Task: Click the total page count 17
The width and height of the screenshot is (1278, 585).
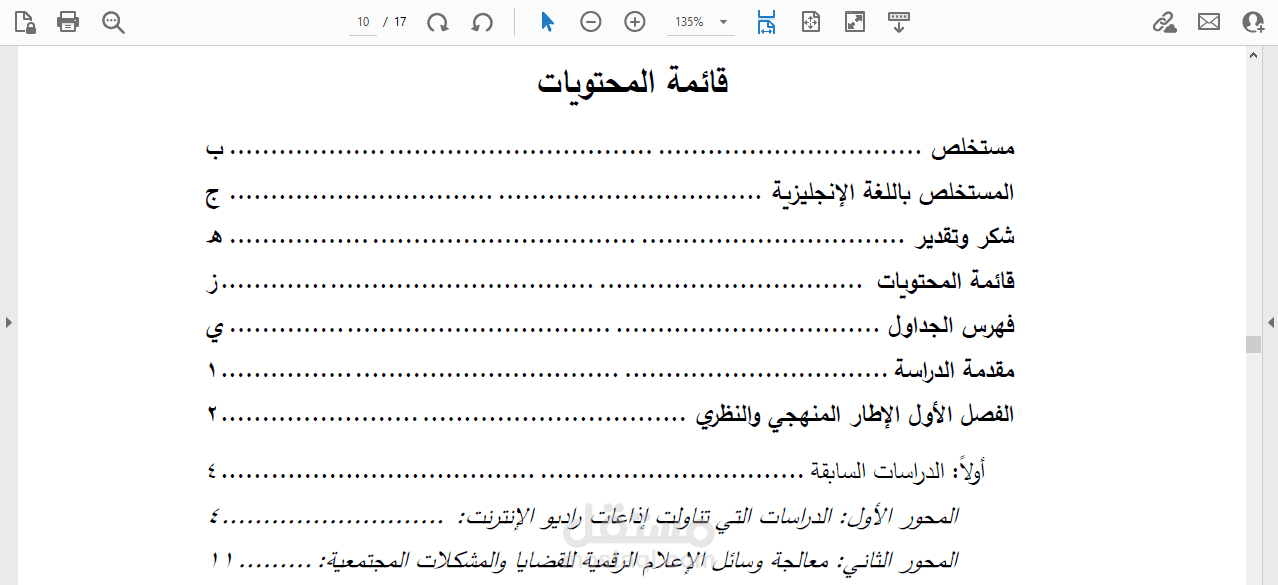Action: [x=400, y=22]
